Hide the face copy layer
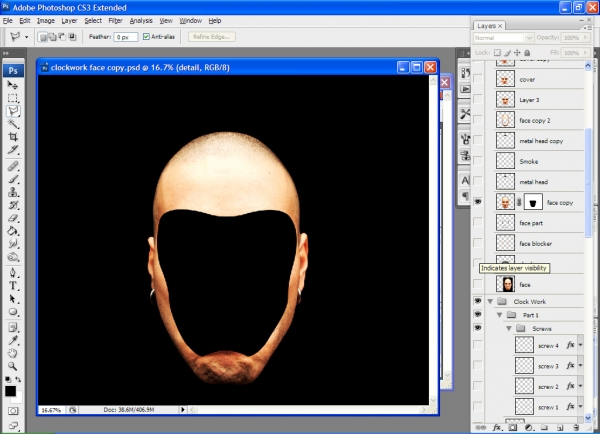600x434 pixels. 478,202
